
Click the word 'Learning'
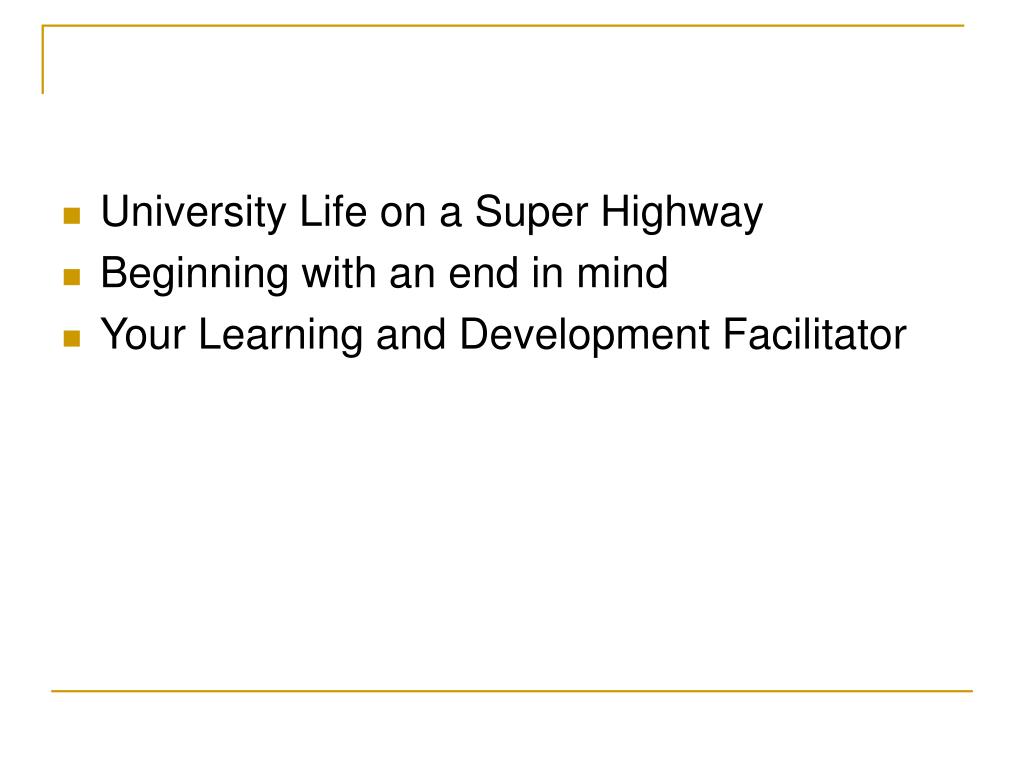280,336
